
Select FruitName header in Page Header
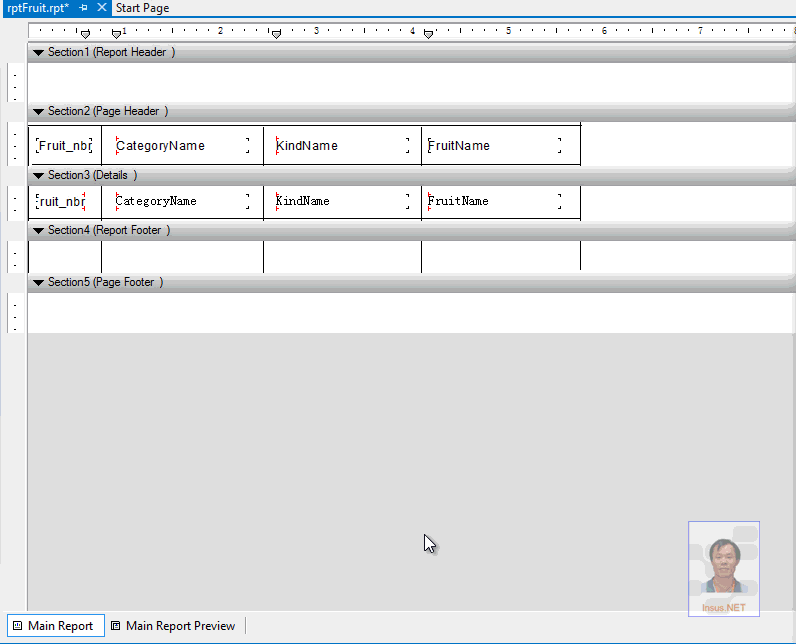click(x=494, y=146)
